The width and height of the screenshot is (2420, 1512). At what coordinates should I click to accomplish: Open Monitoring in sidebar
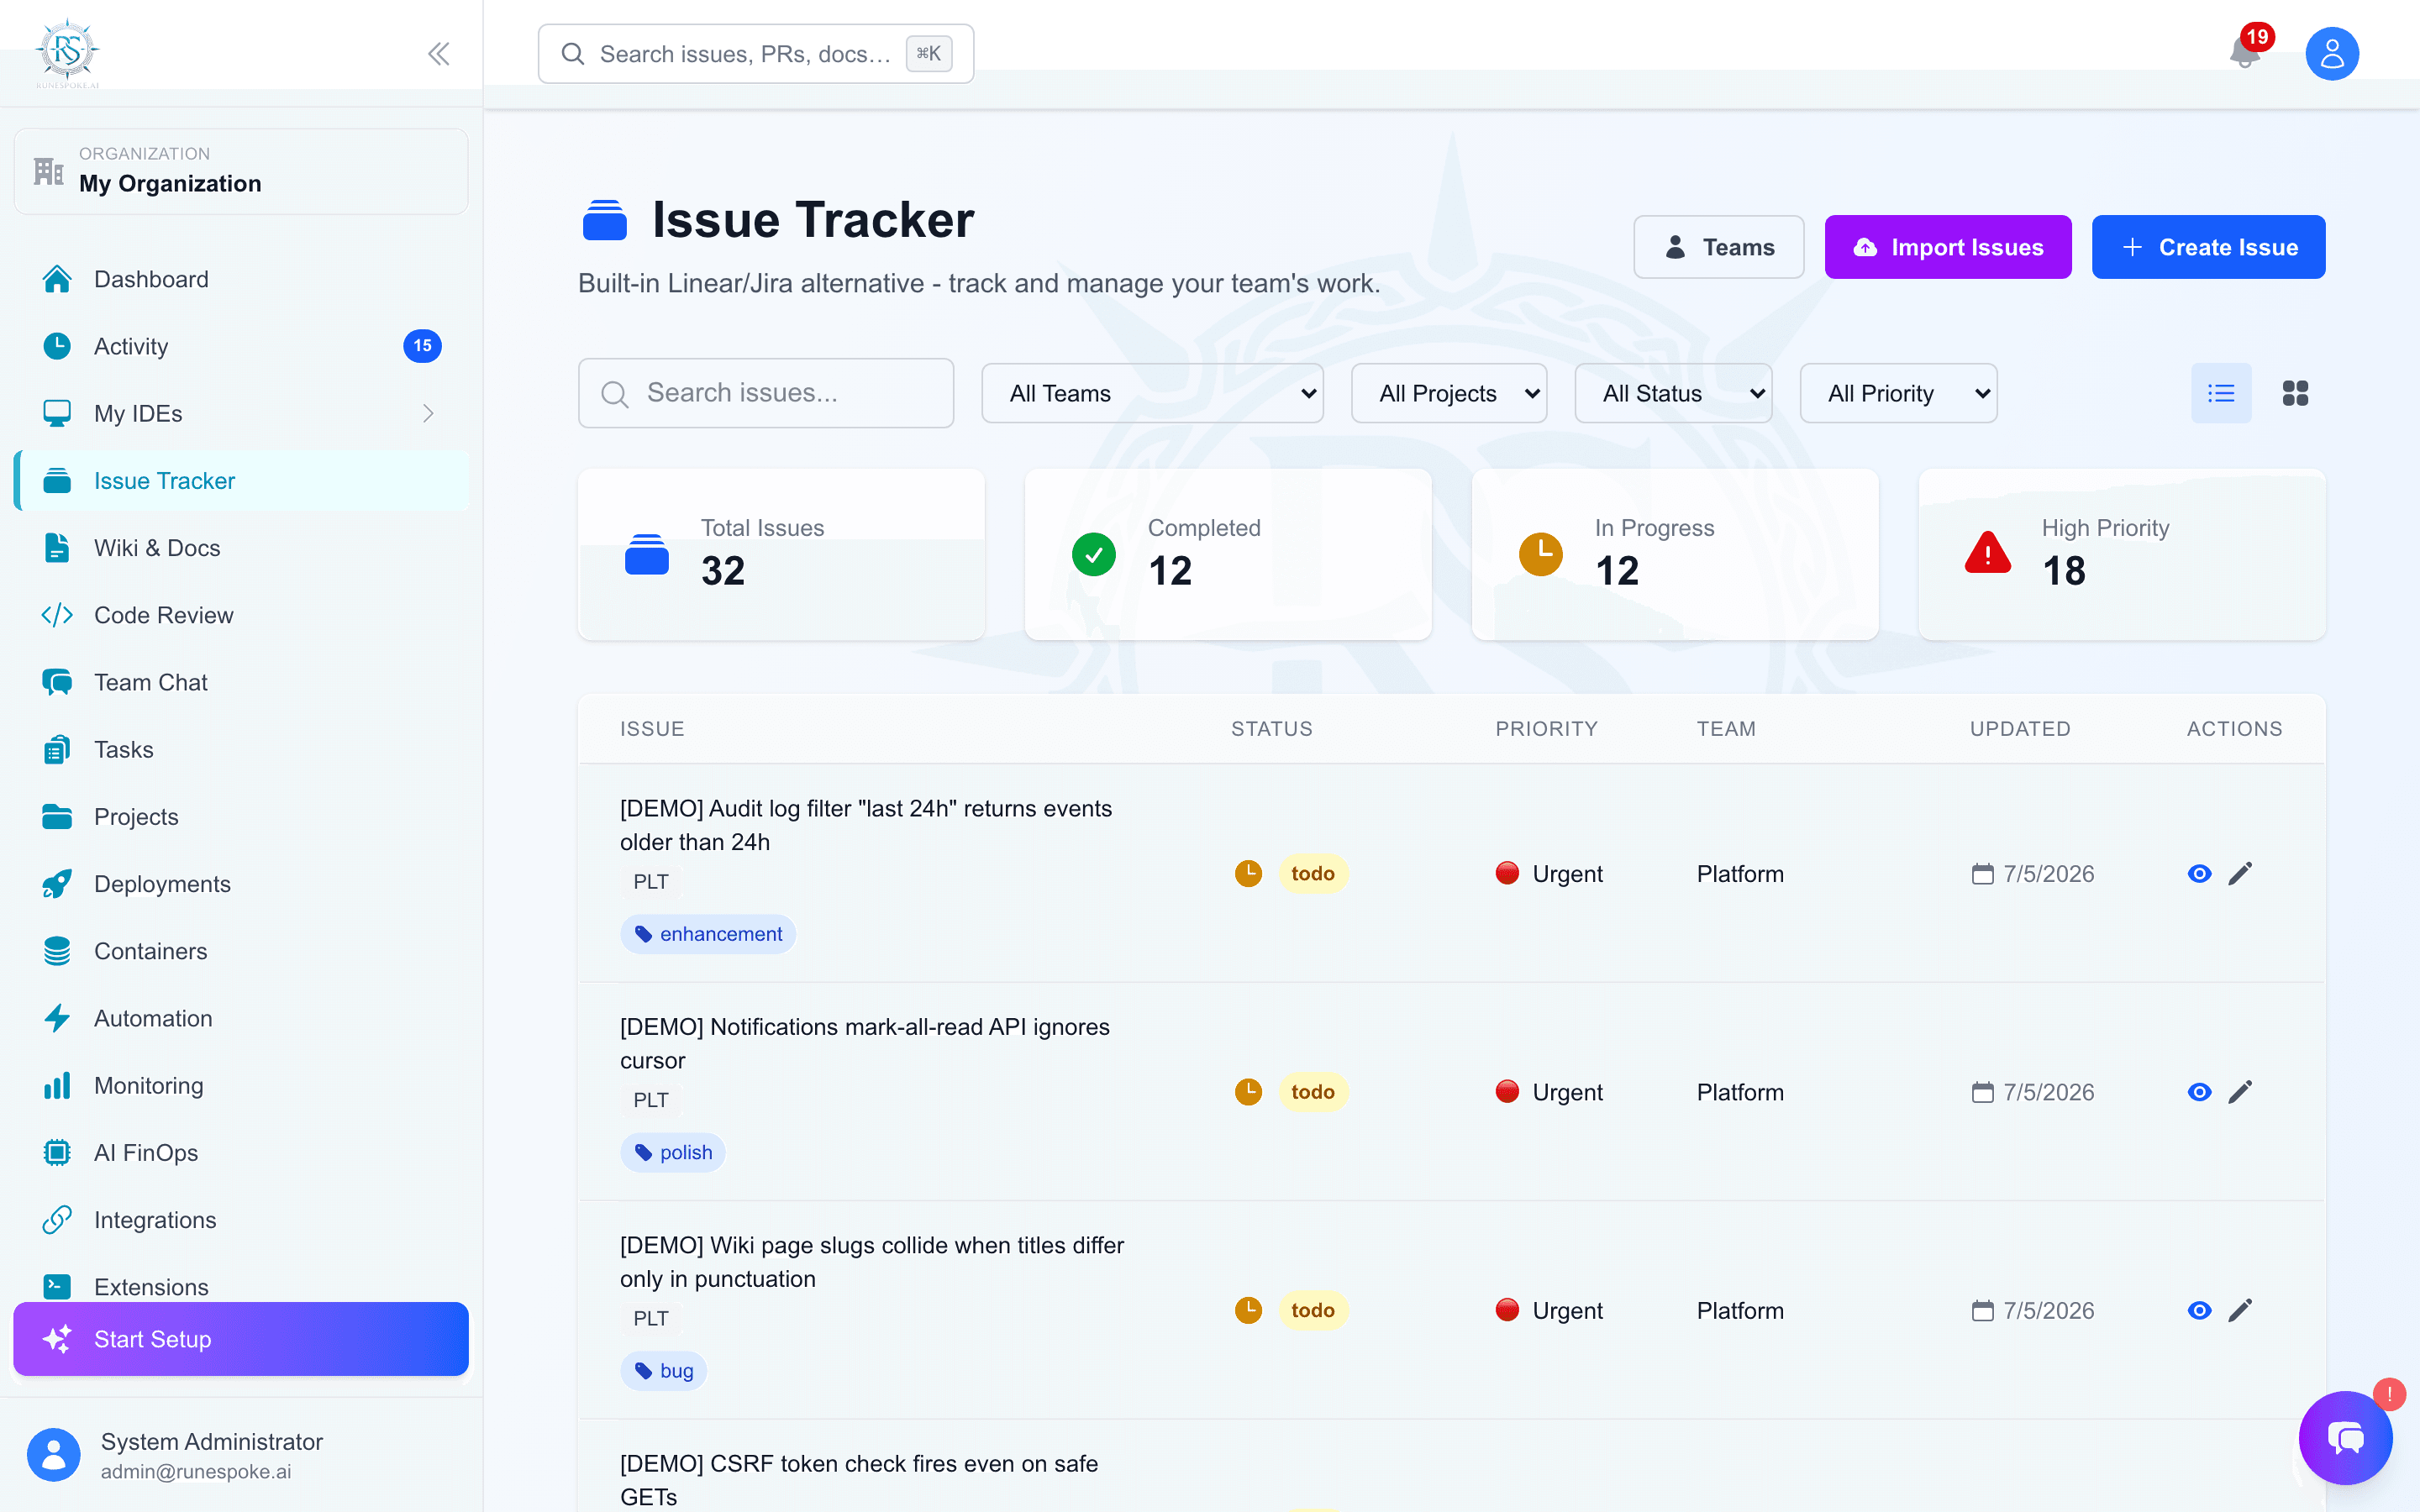(241, 1085)
